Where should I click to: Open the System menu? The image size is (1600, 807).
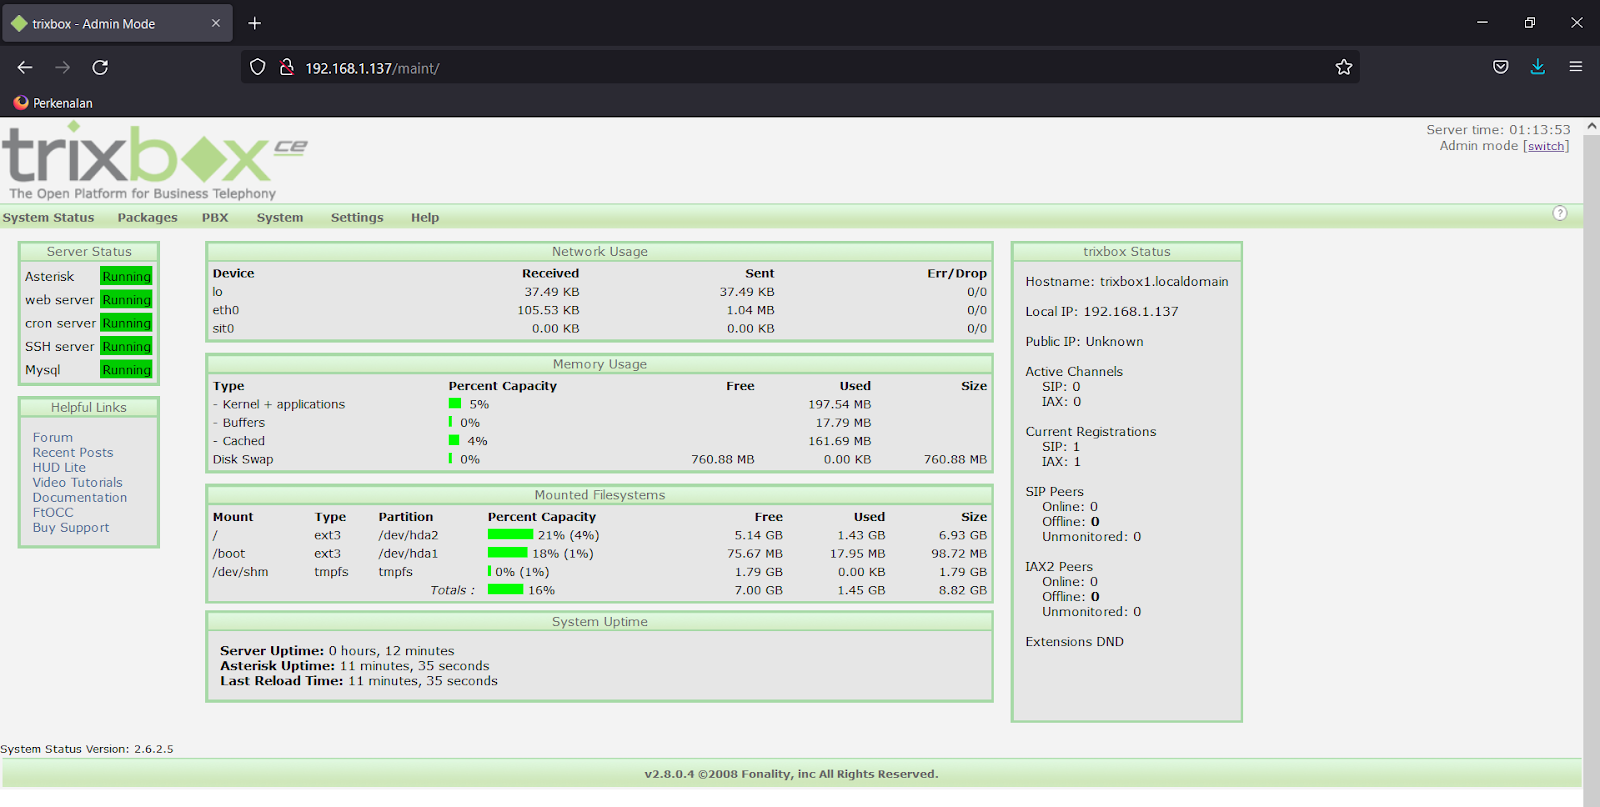279,217
